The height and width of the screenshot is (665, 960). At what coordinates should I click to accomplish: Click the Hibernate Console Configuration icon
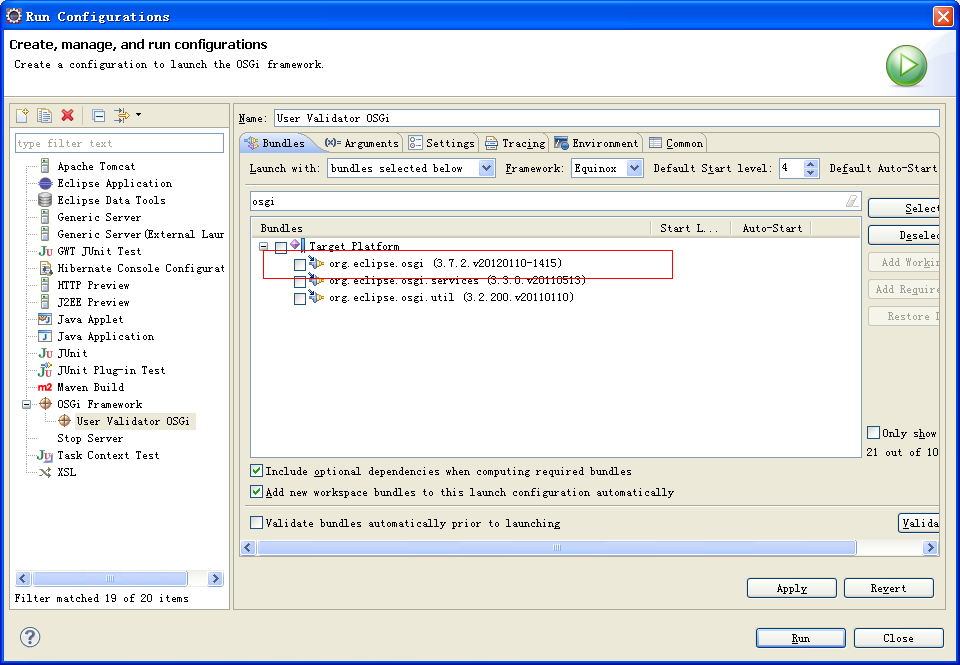pyautogui.click(x=46, y=268)
